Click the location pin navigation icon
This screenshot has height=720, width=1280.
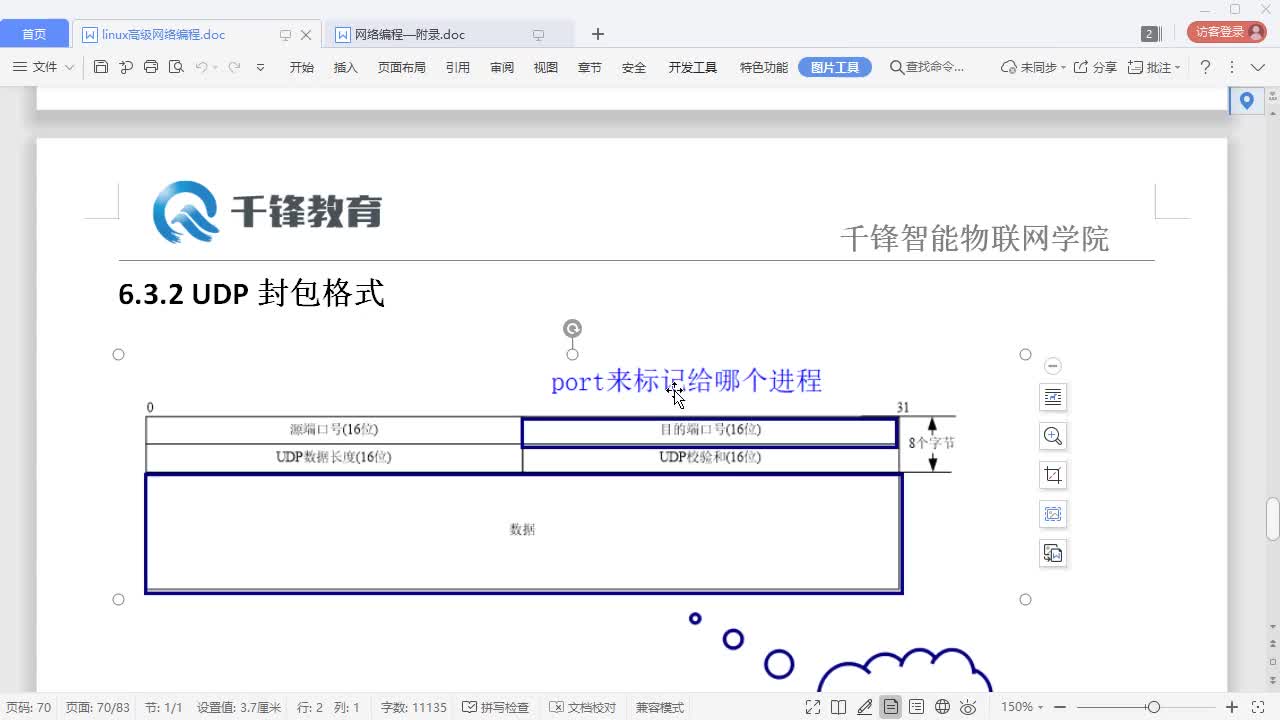coord(1246,100)
